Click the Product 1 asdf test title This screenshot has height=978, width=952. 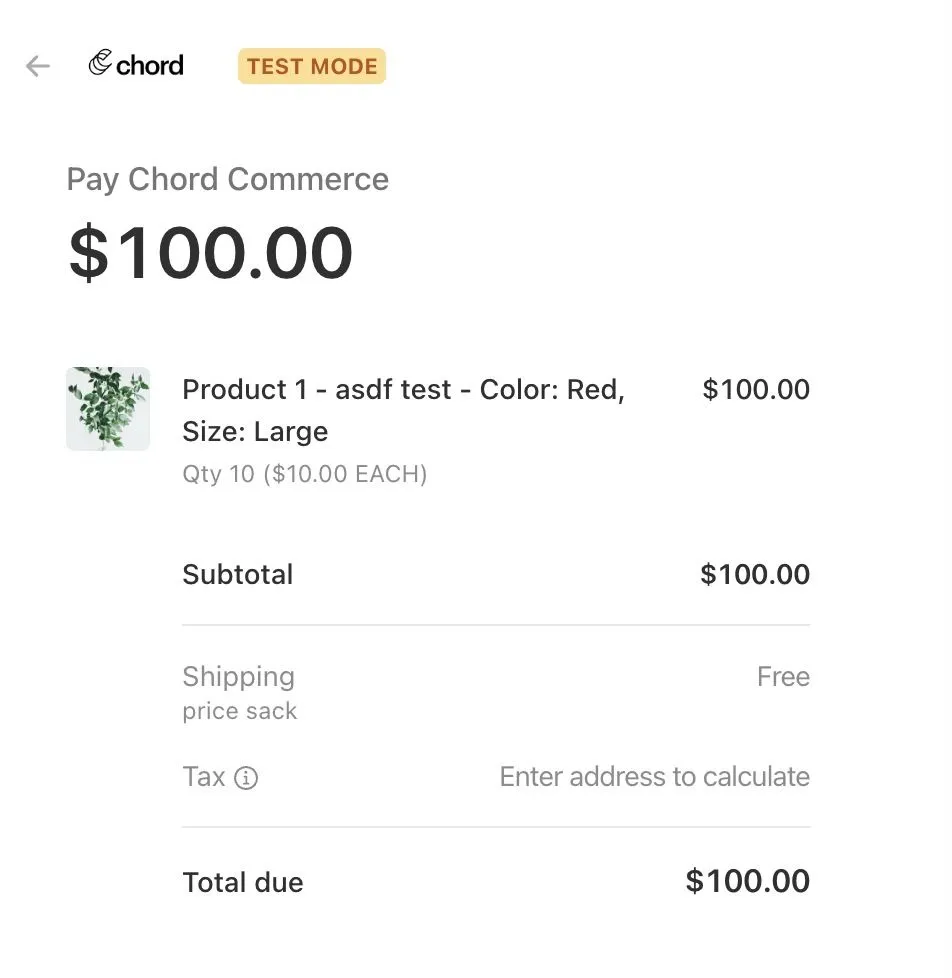point(404,410)
